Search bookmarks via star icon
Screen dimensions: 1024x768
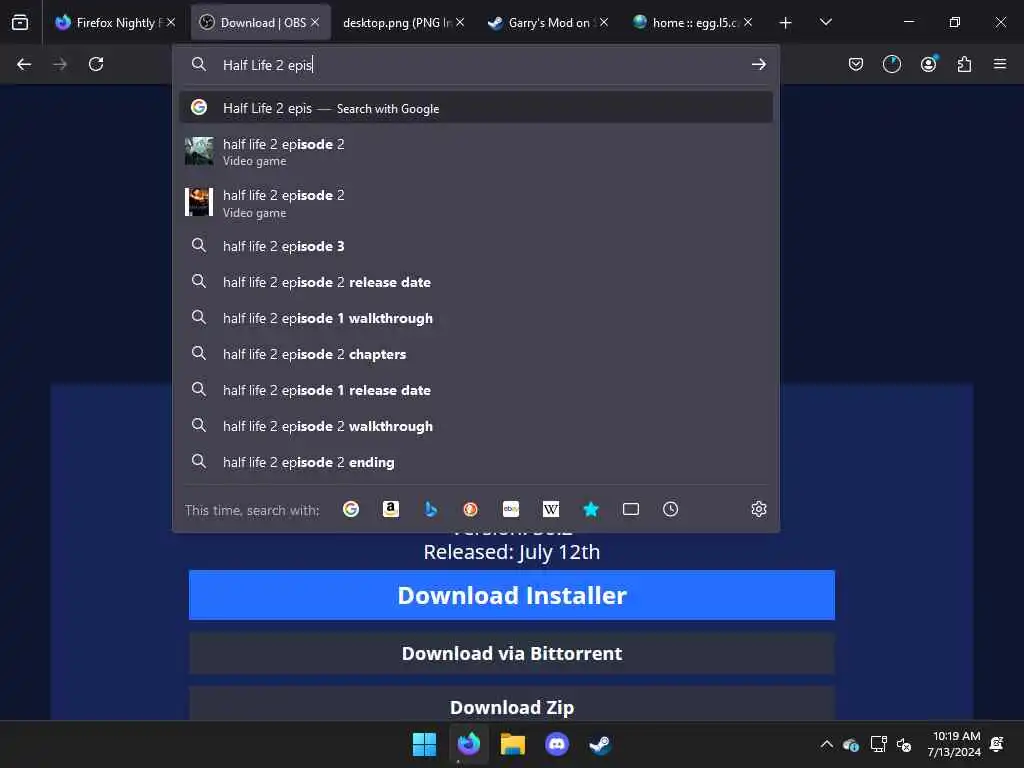(x=590, y=509)
